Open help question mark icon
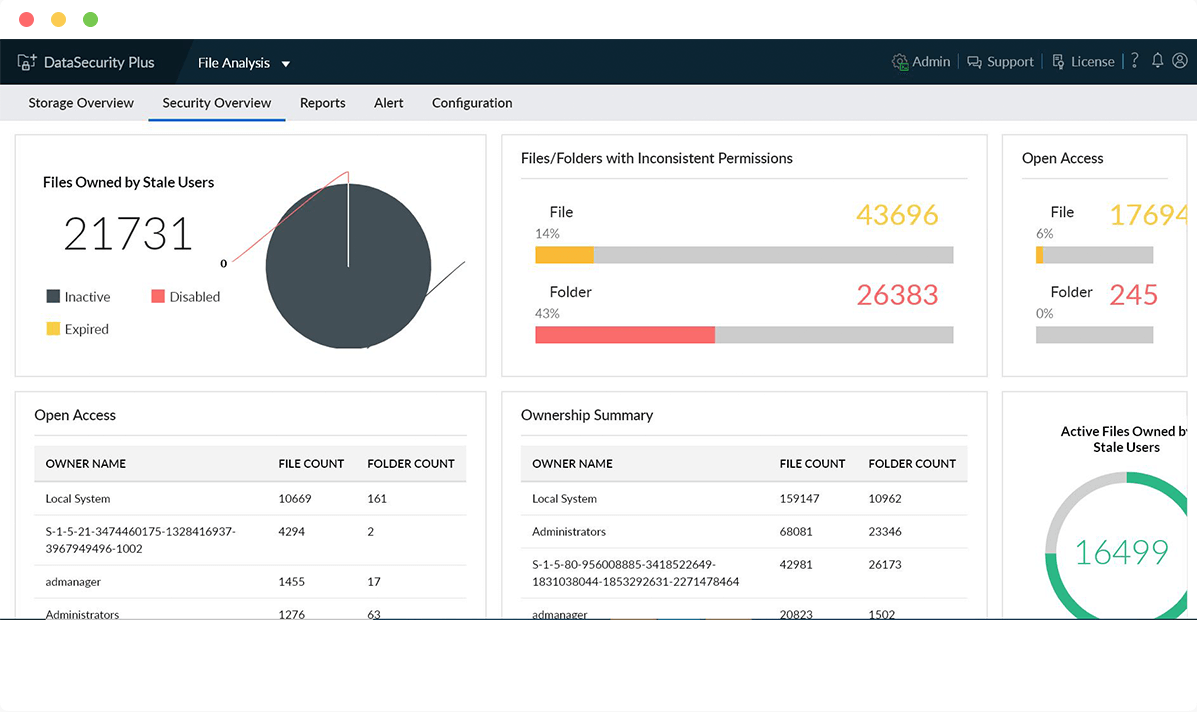Screen dimensions: 1197x712 pyautogui.click(x=1134, y=61)
